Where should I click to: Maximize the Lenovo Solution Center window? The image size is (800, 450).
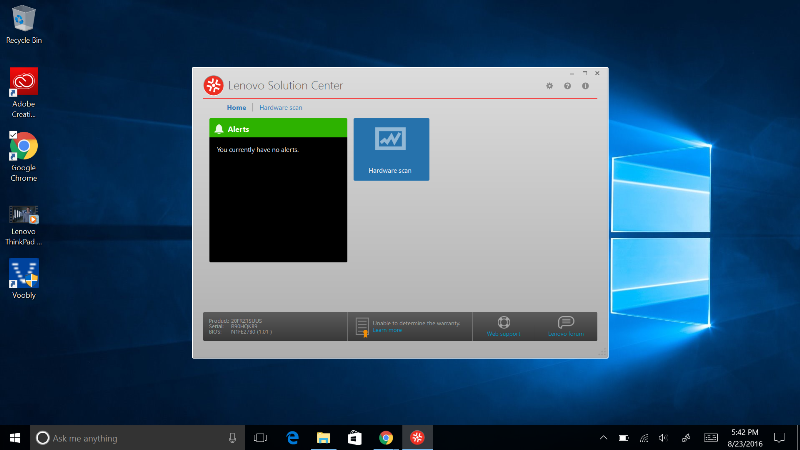point(585,73)
